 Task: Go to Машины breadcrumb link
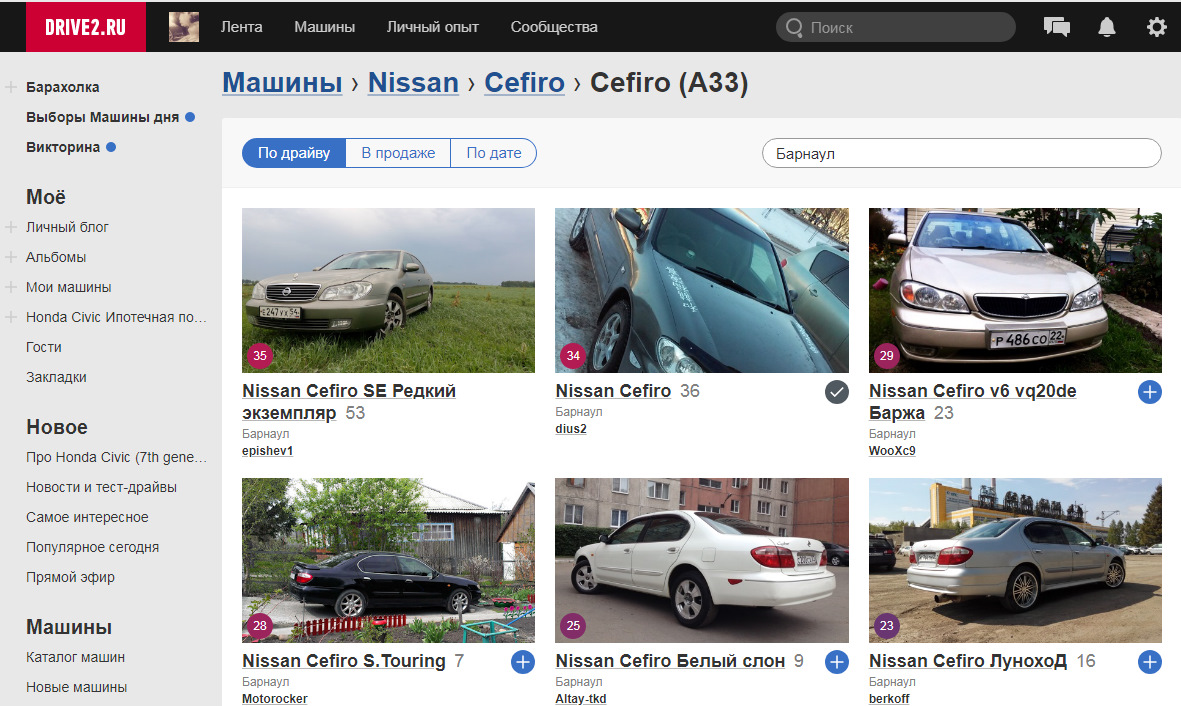tap(282, 82)
